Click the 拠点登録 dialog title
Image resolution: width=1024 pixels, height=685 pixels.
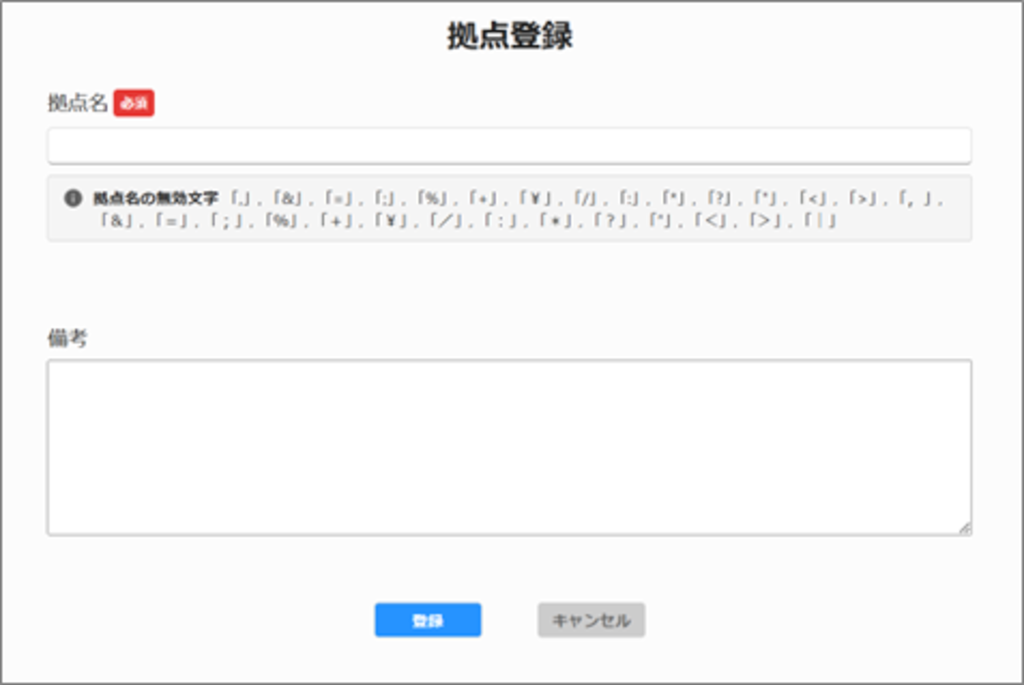[510, 36]
